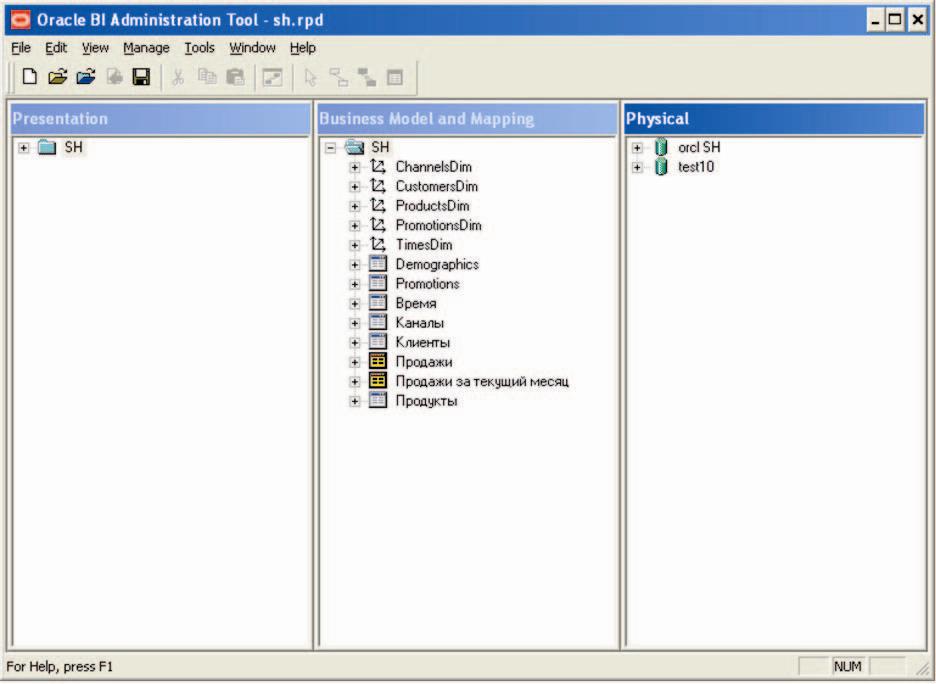The image size is (936, 684).
Task: Click the SH business model icon
Action: [x=354, y=147]
